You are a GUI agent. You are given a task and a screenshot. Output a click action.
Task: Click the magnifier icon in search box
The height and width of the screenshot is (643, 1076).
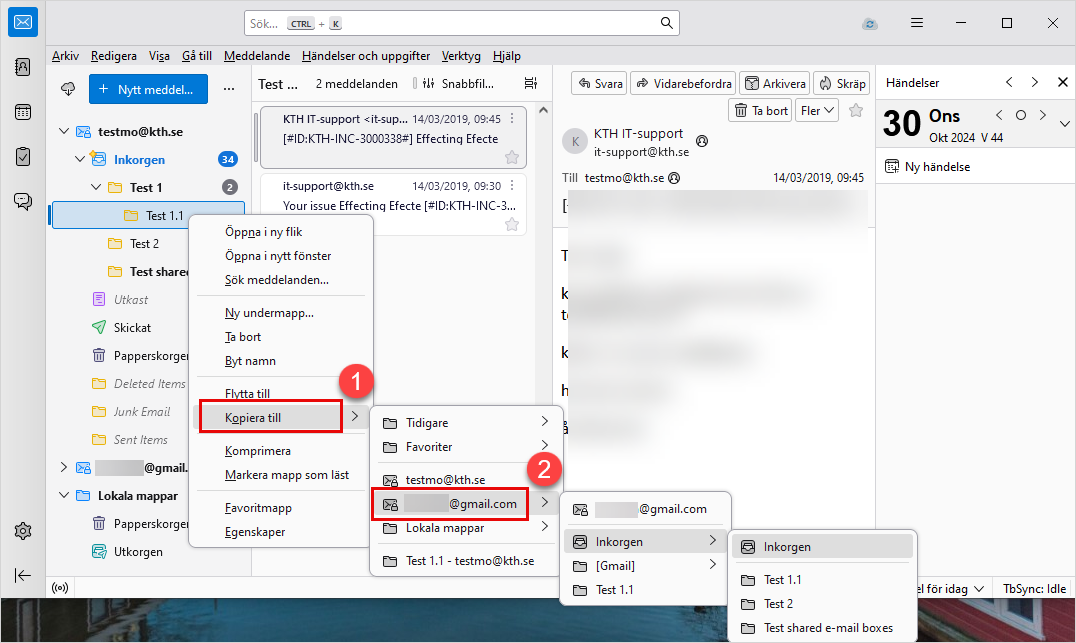(x=666, y=23)
